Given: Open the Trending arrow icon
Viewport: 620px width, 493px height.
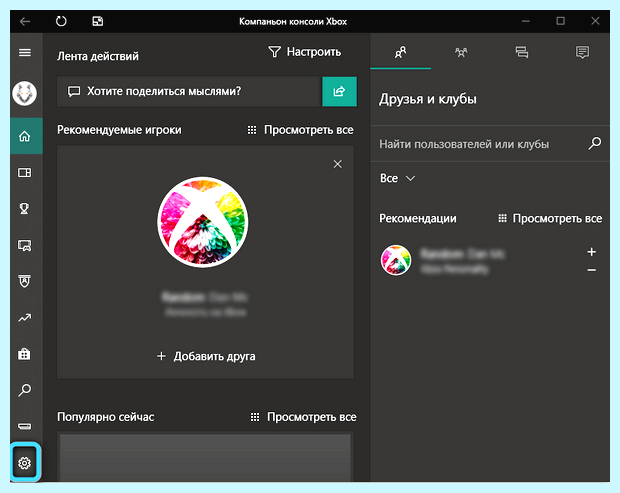Looking at the screenshot, I should click(25, 317).
